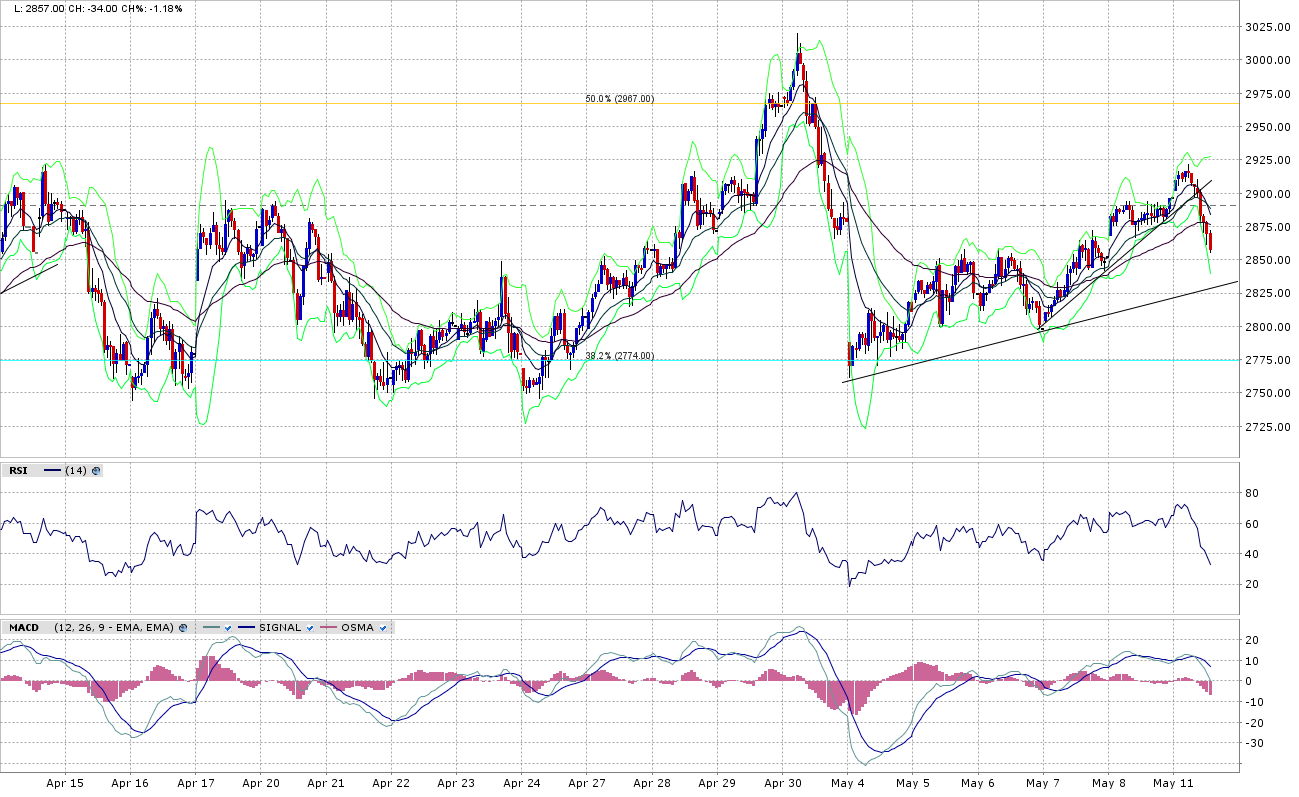This screenshot has height=797, width=1299.
Task: Click the OSMA pink line color swatch
Action: point(326,628)
